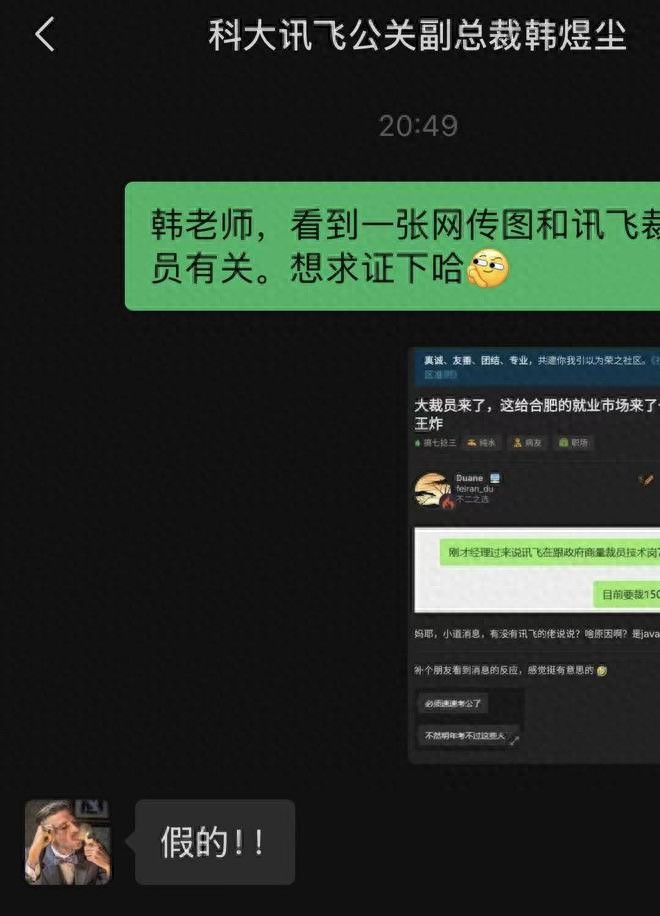Select the 职场 tag under the post title
The height and width of the screenshot is (916, 660).
[573, 443]
